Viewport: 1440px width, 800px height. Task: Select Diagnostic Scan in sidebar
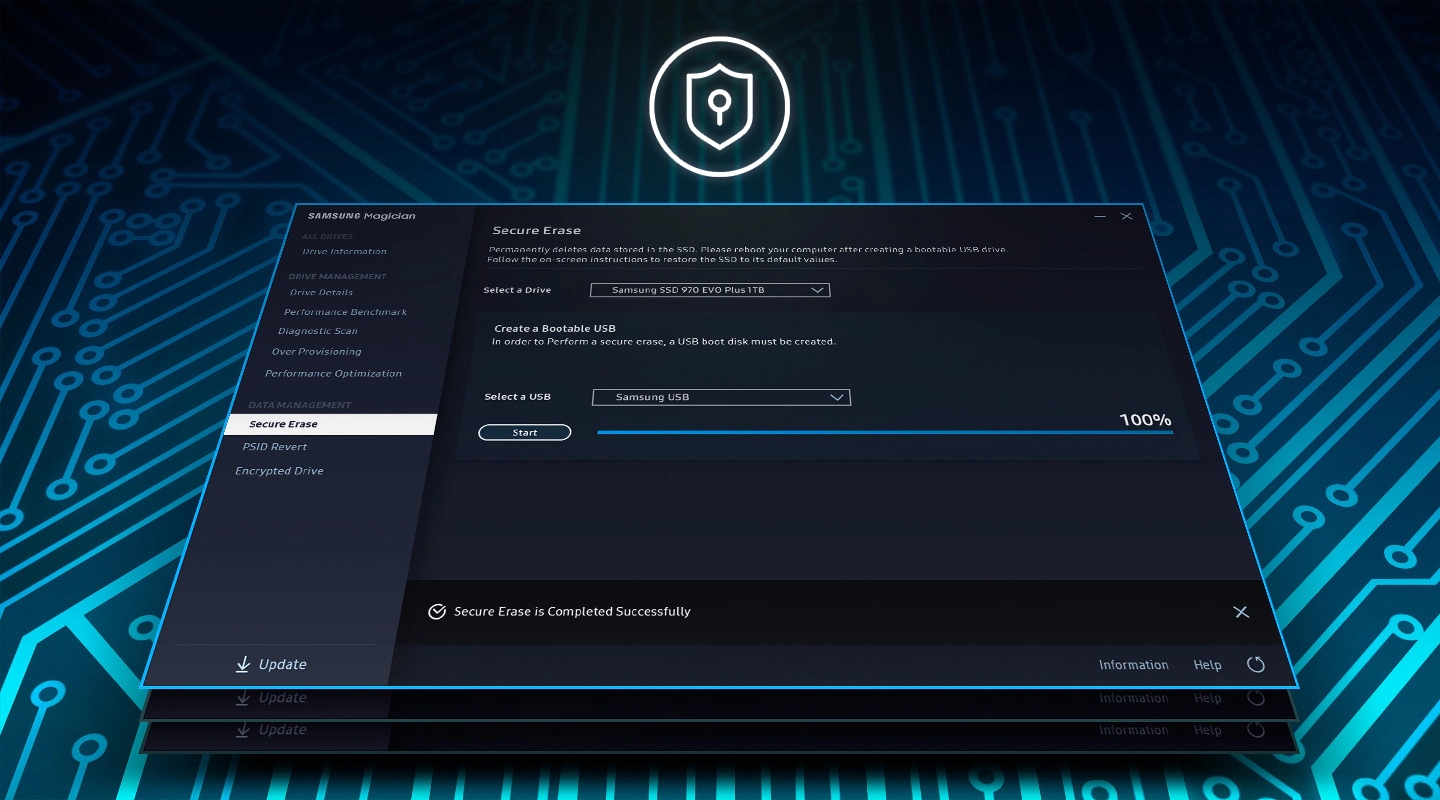tap(317, 331)
